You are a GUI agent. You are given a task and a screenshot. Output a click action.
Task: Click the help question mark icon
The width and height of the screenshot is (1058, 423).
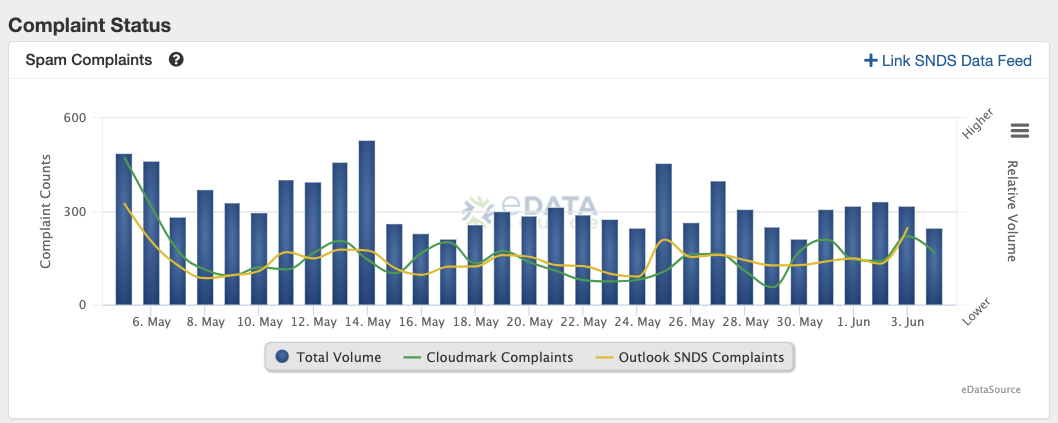[176, 60]
